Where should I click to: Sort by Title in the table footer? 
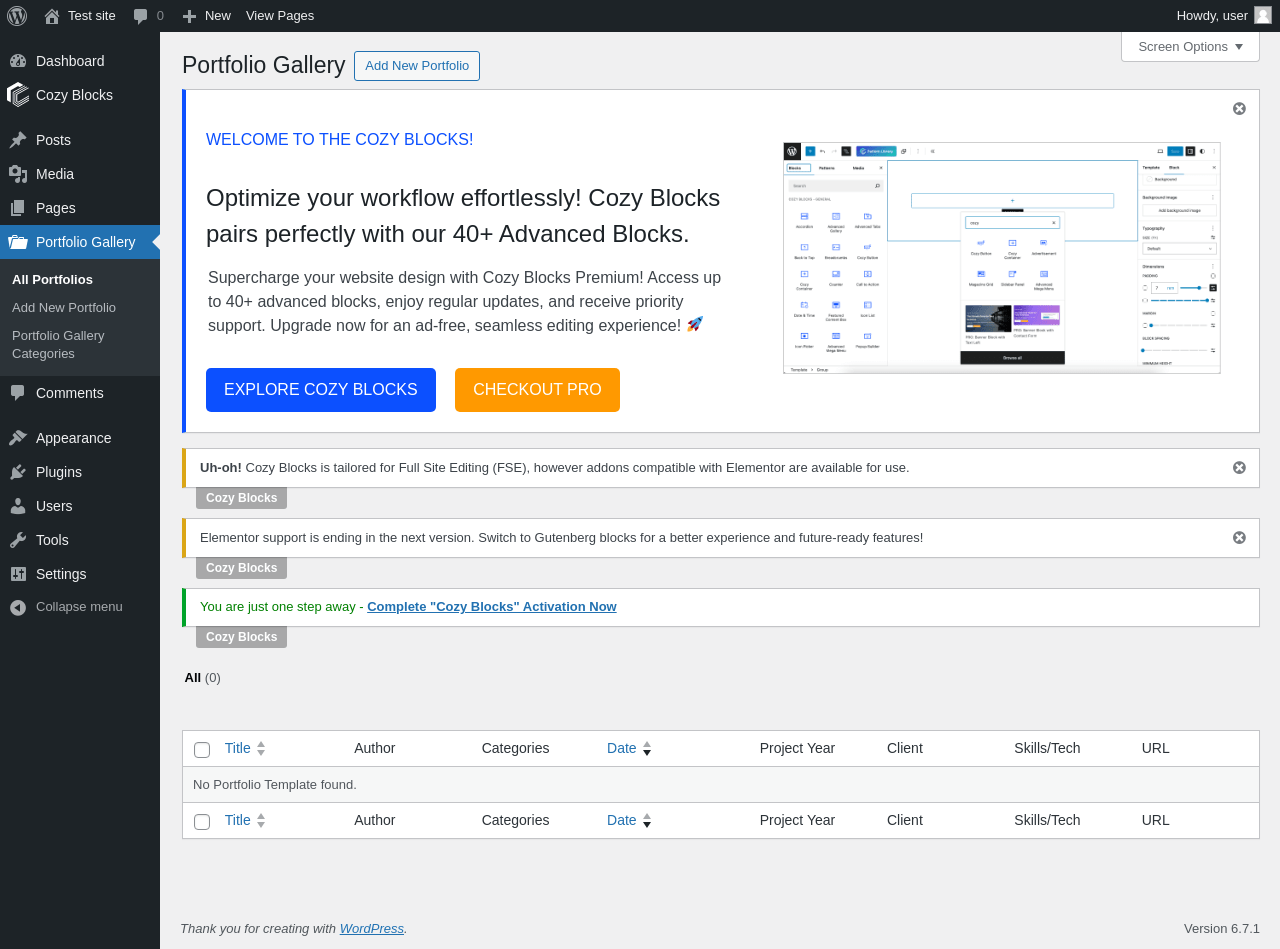point(245,820)
